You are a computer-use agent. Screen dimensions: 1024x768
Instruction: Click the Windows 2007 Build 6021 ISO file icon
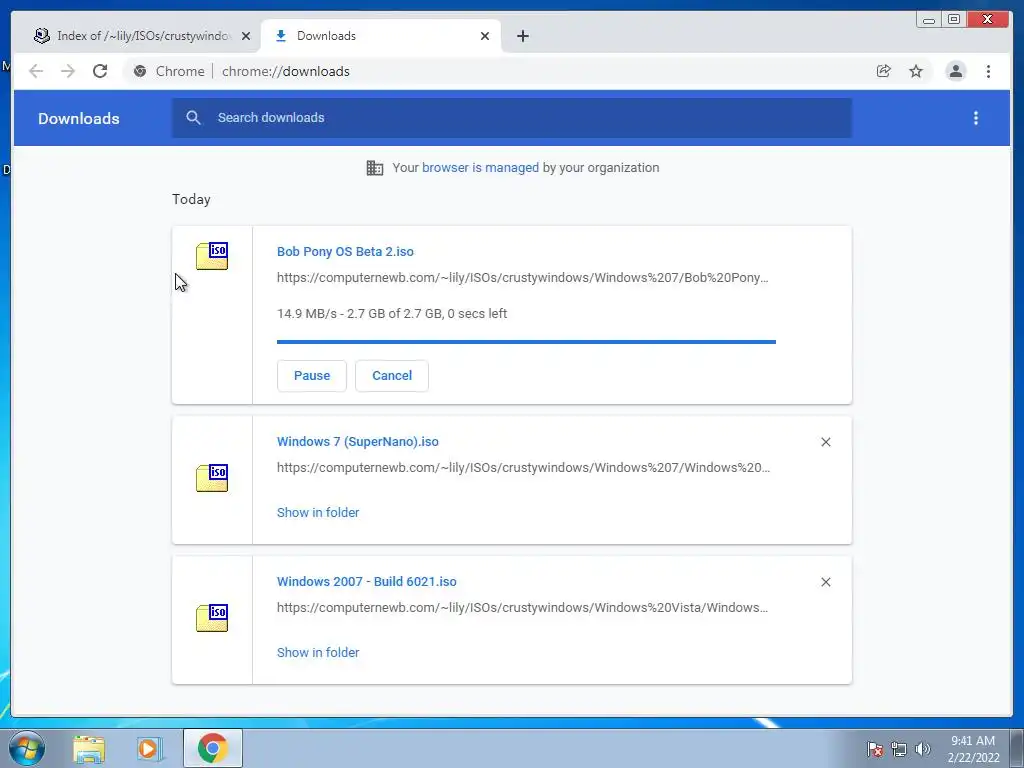coord(212,618)
